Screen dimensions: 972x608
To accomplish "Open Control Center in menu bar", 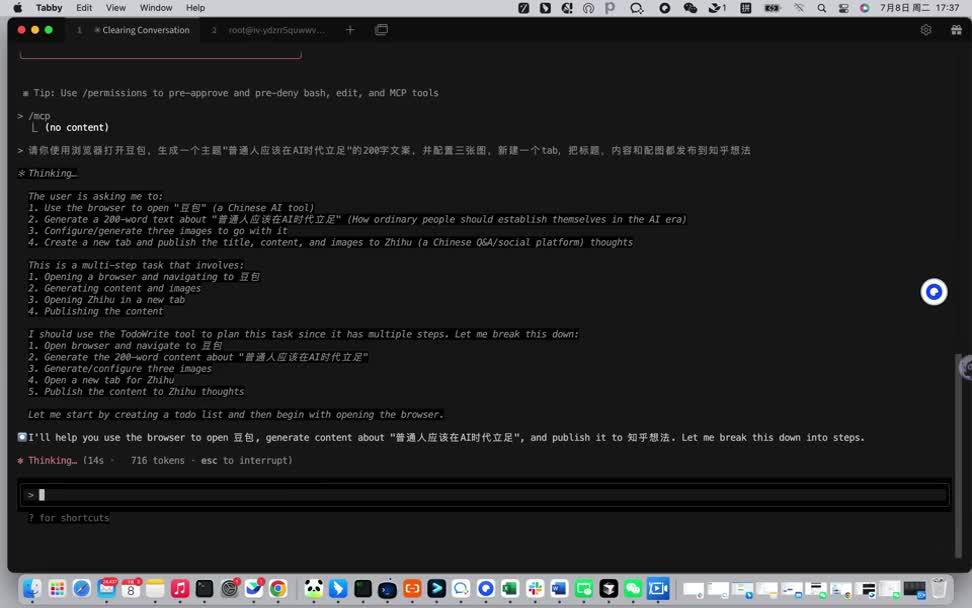I will [x=843, y=7].
